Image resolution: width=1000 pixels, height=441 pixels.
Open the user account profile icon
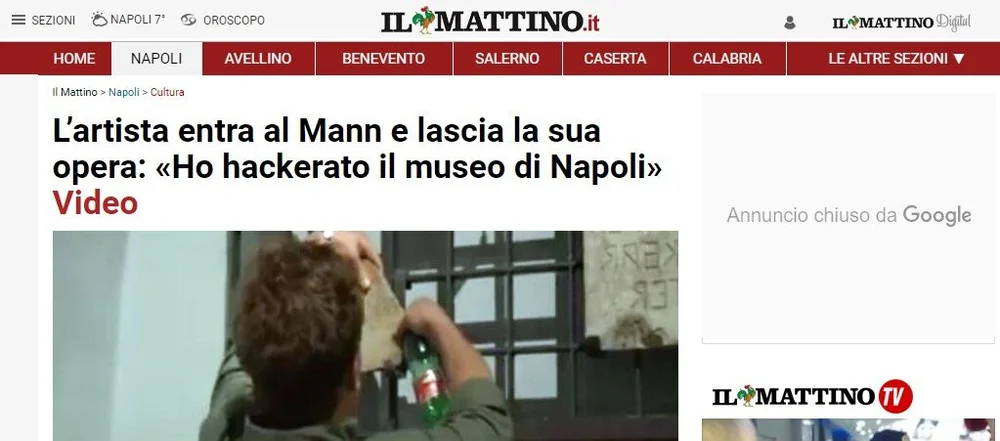(790, 23)
